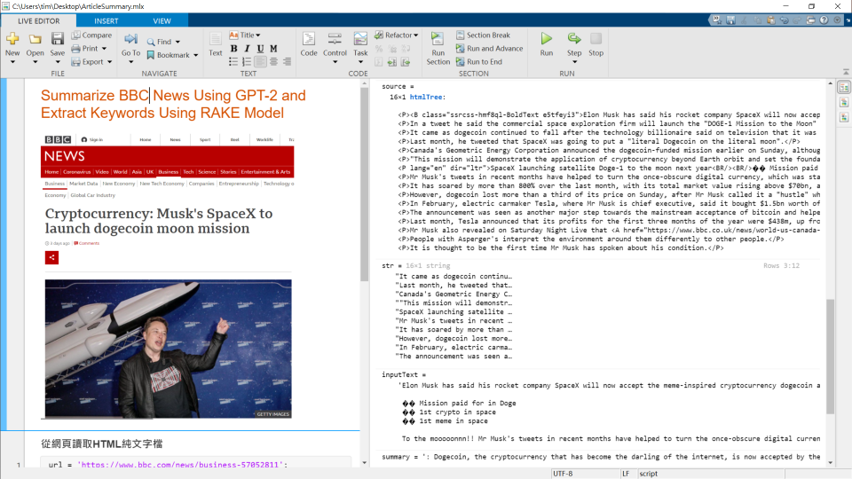Click the quick access Paste icon
The height and width of the screenshot is (479, 852).
click(770, 20)
